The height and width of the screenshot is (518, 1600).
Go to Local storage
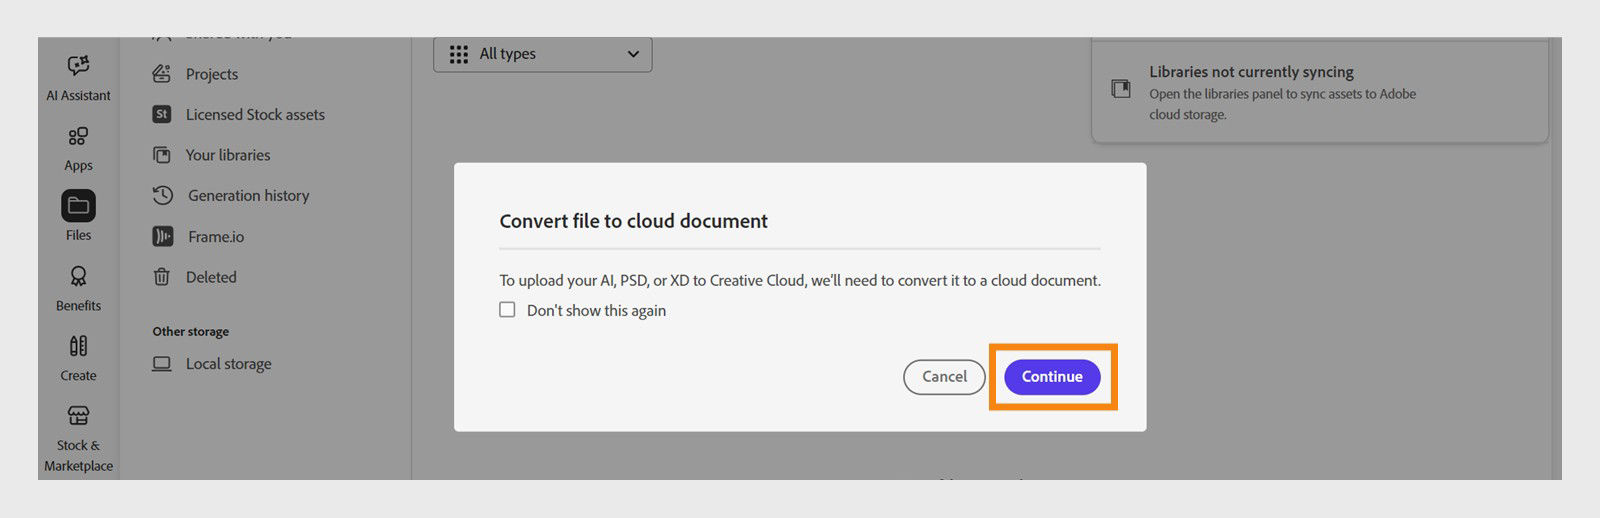click(x=229, y=364)
